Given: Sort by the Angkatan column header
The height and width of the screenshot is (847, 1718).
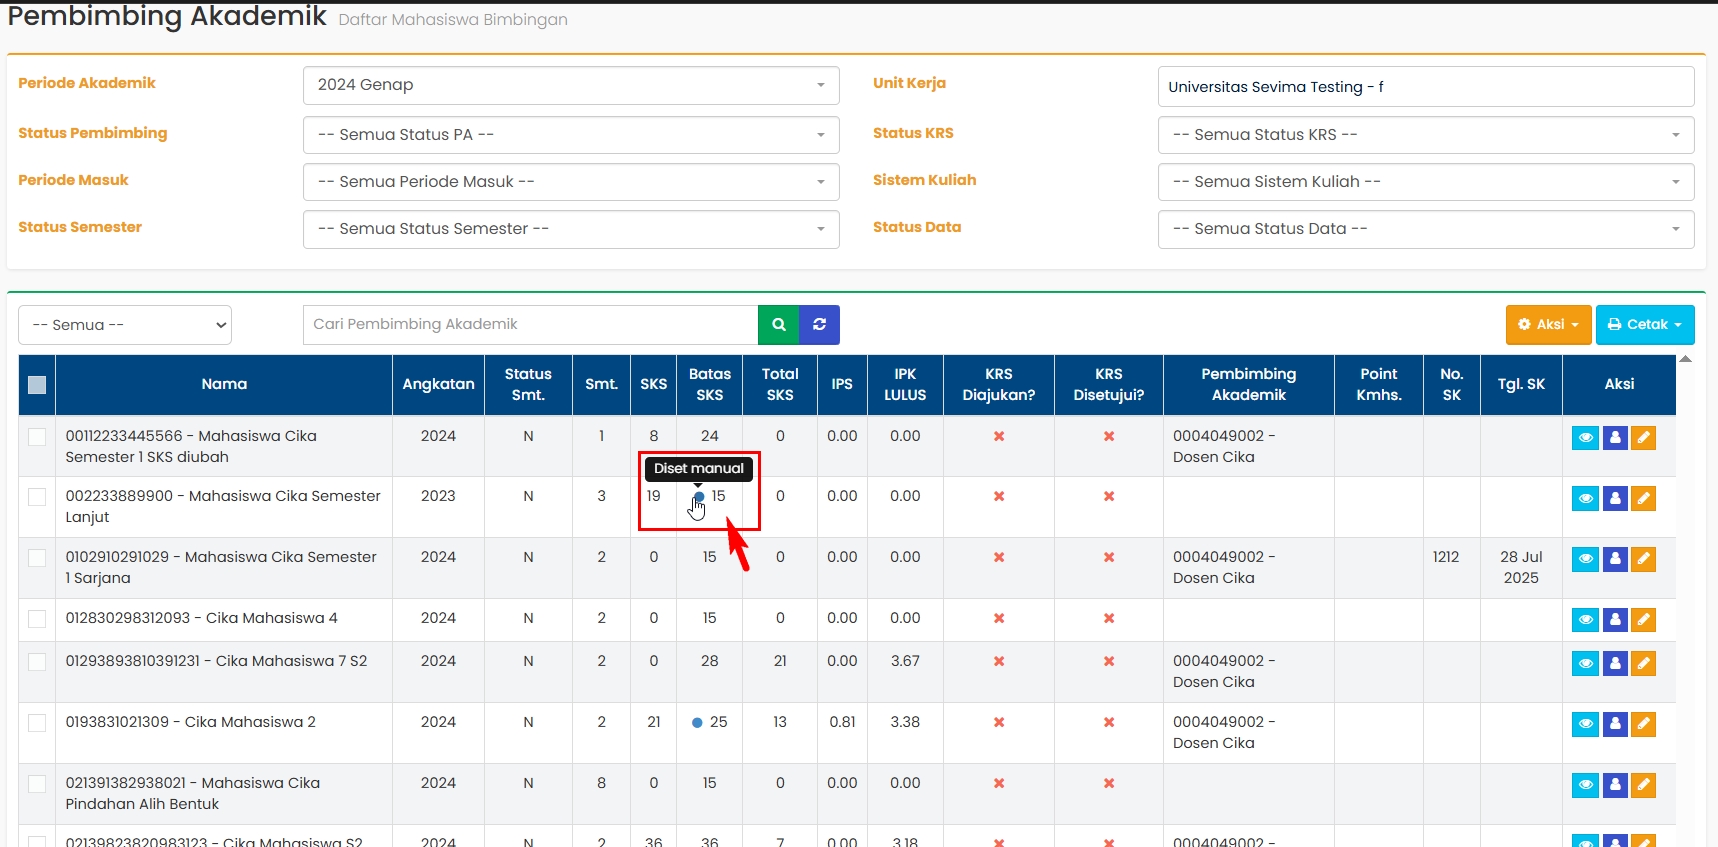Looking at the screenshot, I should [x=438, y=385].
